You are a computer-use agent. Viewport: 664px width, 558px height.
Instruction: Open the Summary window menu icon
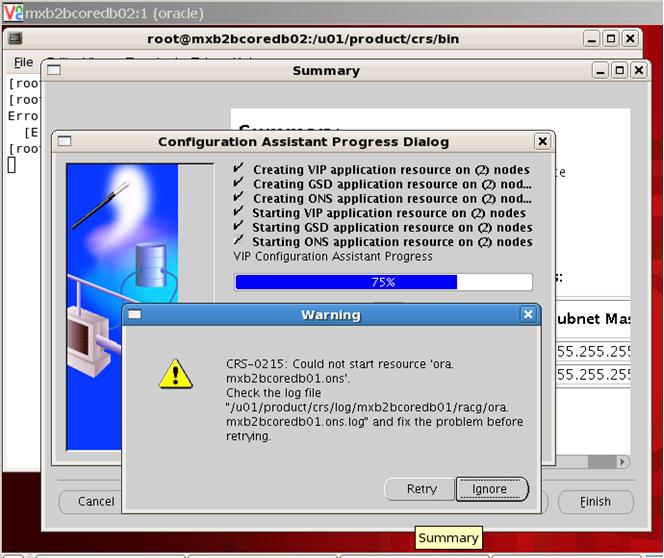click(x=54, y=70)
